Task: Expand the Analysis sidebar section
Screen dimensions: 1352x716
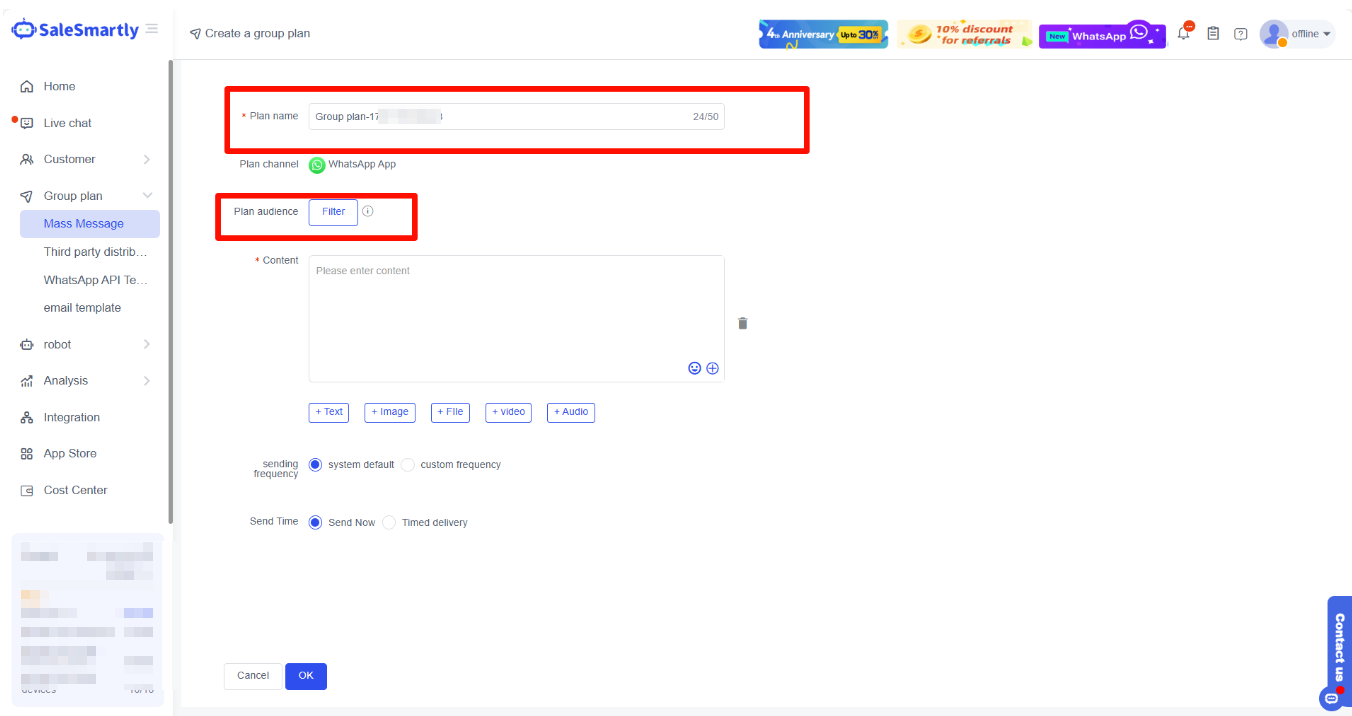Action: click(x=85, y=380)
